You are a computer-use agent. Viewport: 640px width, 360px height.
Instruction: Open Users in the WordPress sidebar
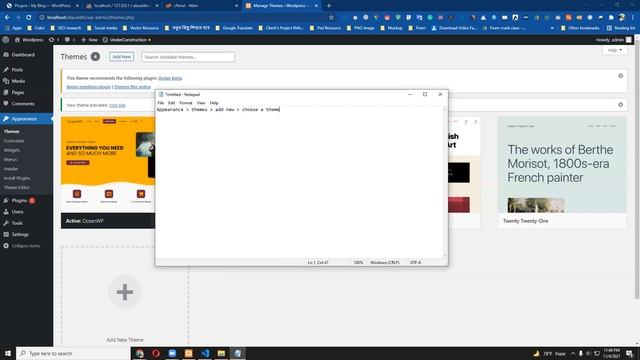point(18,212)
